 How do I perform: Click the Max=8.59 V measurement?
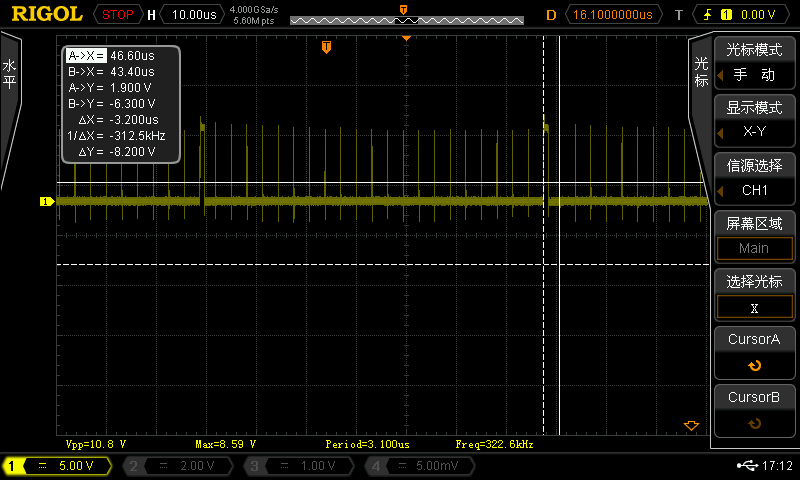[x=226, y=444]
